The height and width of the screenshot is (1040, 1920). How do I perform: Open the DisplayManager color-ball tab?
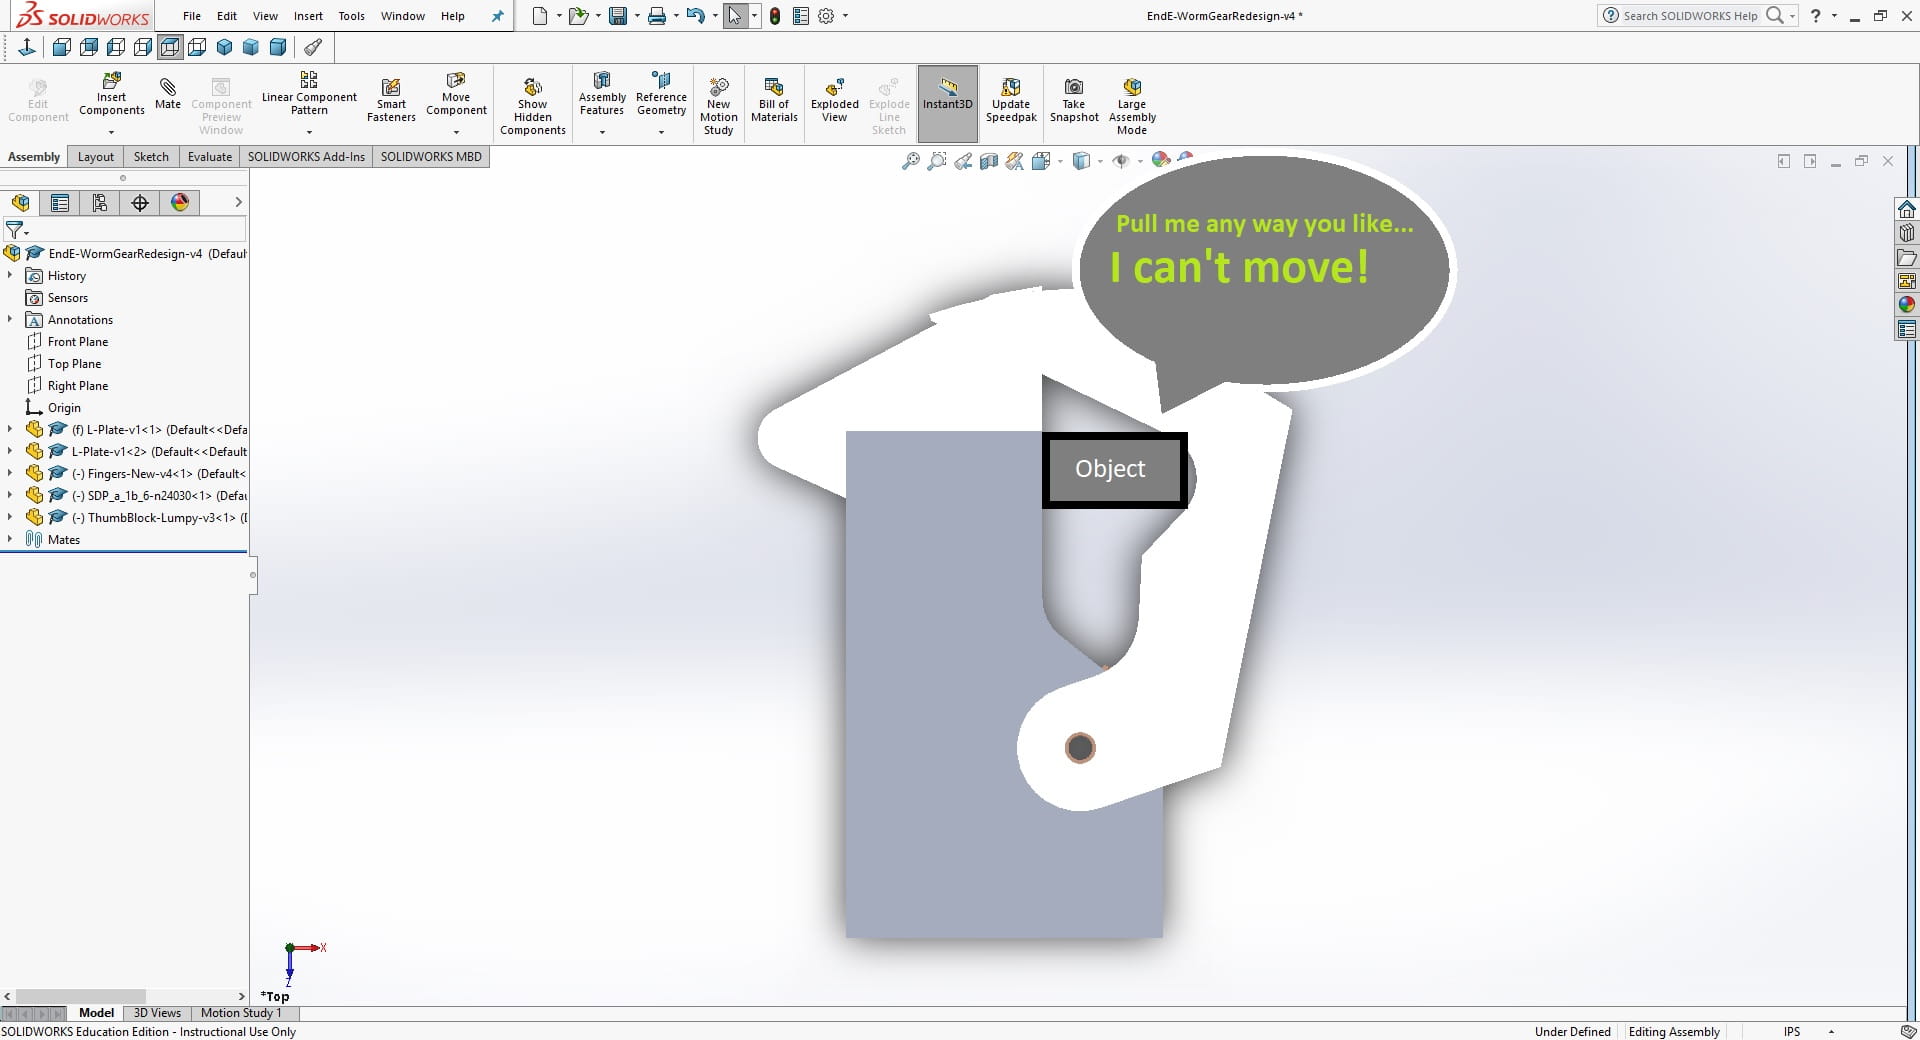point(180,203)
